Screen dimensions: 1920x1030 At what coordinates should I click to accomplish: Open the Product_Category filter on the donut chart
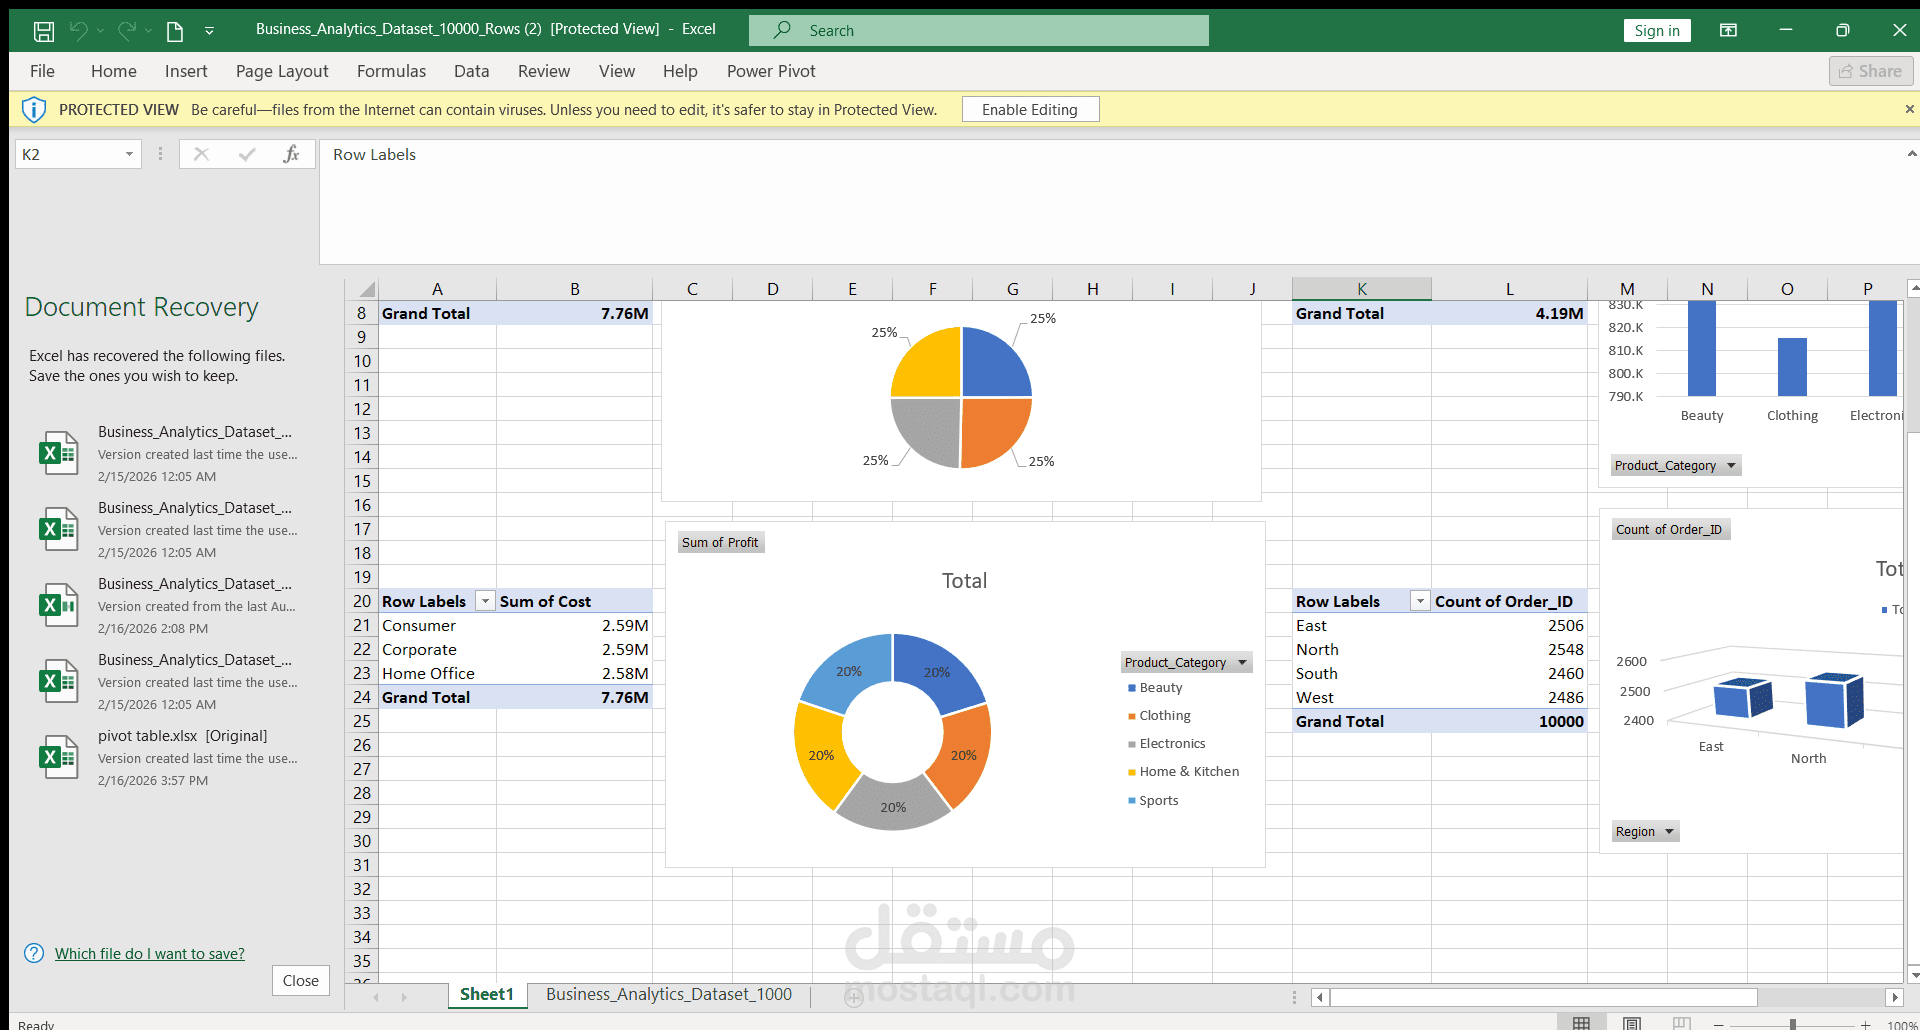tap(1242, 662)
